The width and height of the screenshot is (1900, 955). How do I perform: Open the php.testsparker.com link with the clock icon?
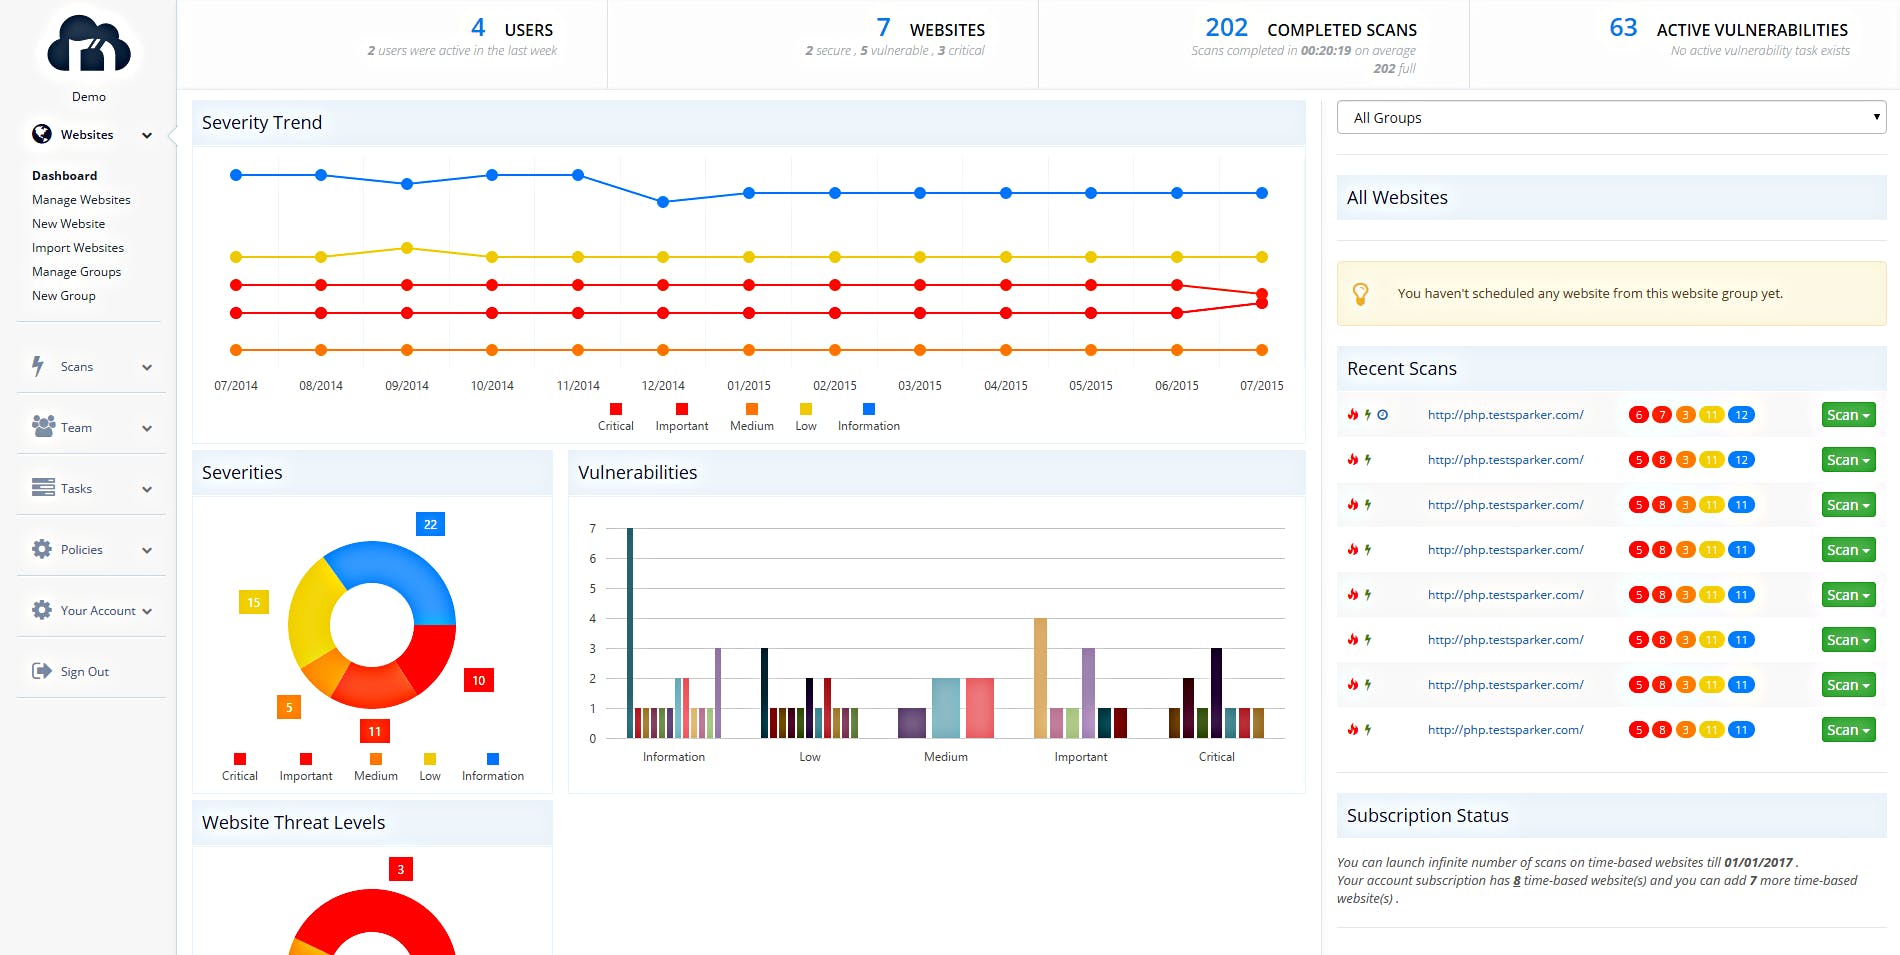pyautogui.click(x=1505, y=415)
